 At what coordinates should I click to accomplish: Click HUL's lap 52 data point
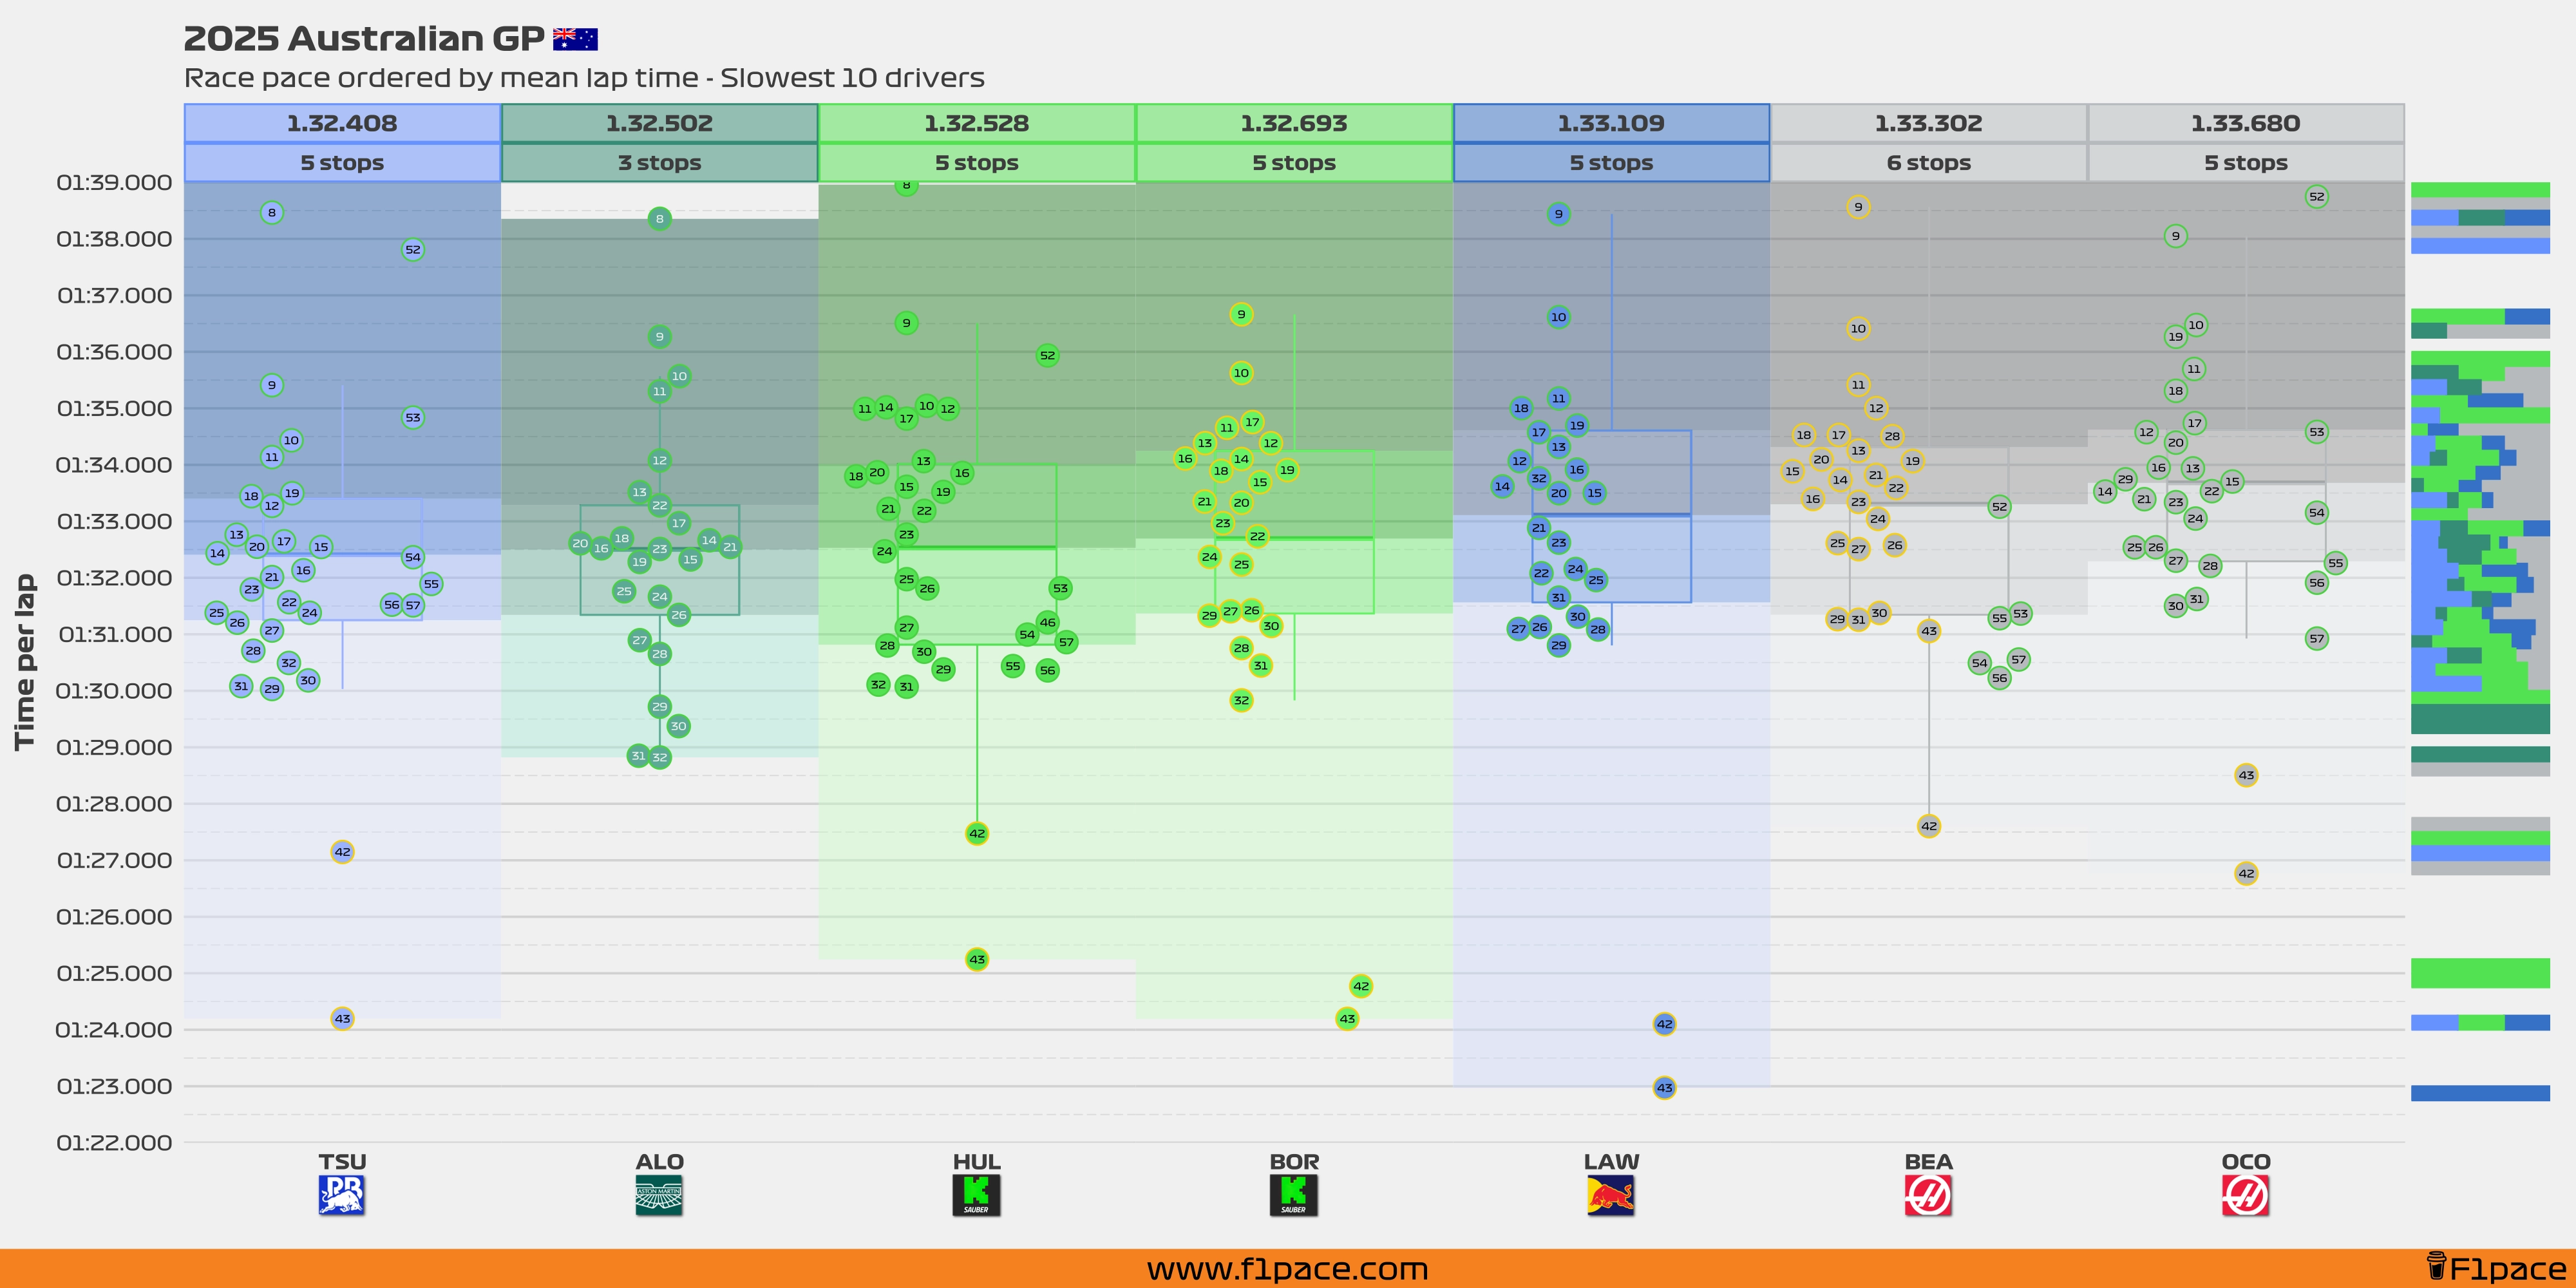coord(1047,355)
